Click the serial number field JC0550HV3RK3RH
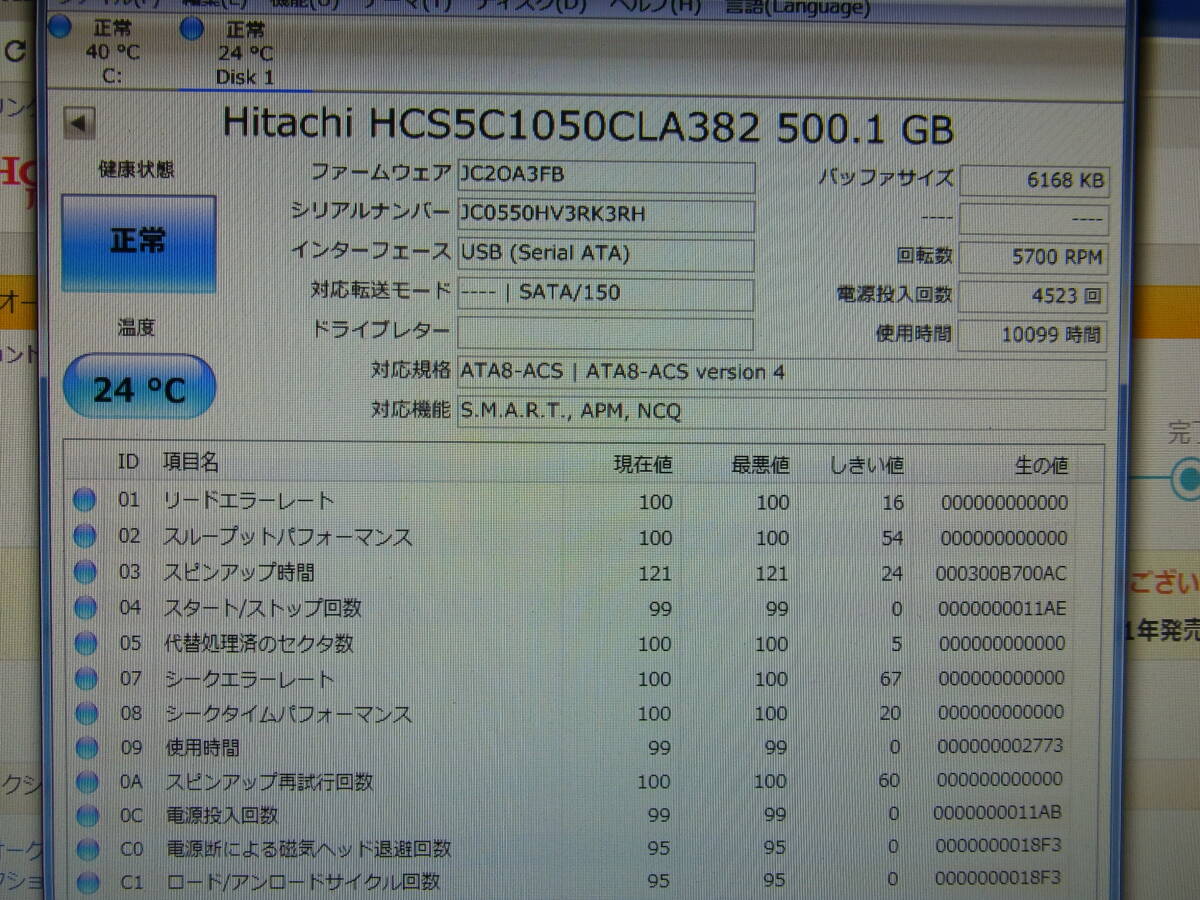Viewport: 1200px width, 900px height. tap(606, 215)
